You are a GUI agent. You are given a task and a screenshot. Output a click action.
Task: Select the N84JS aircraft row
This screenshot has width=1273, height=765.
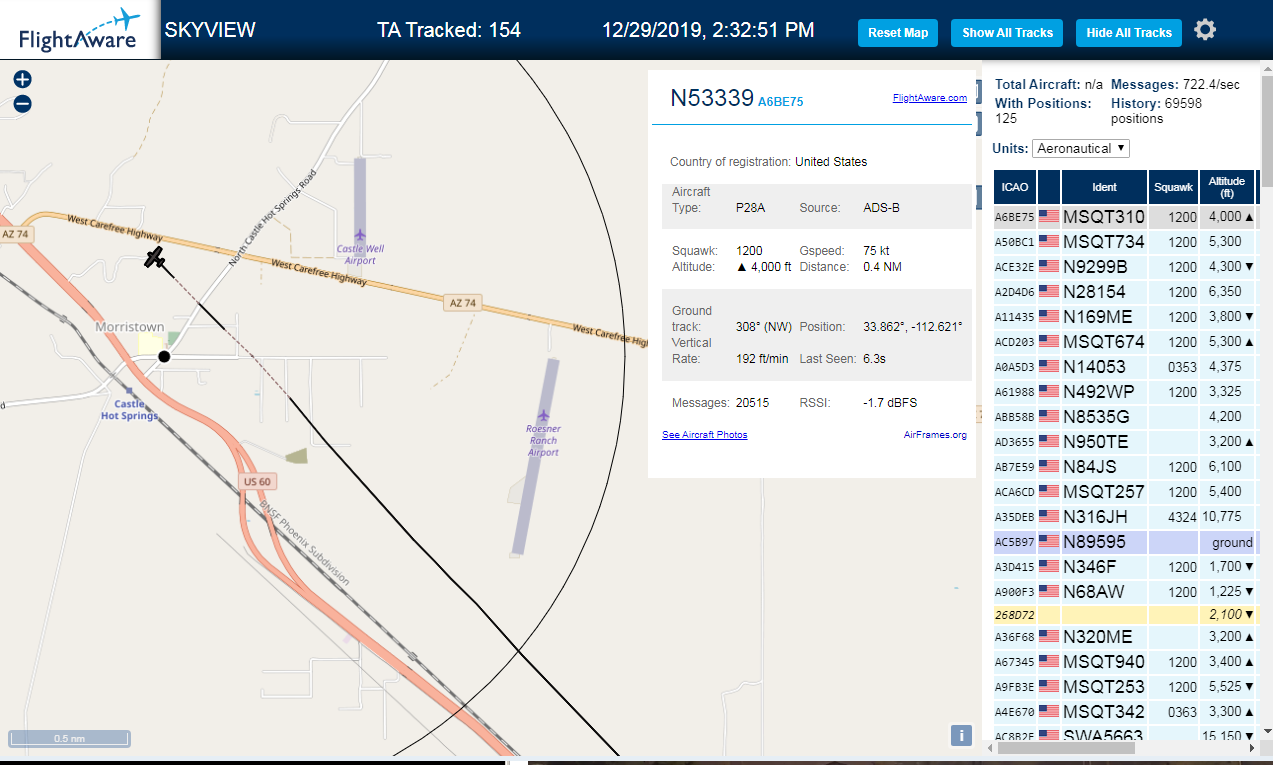(x=1126, y=466)
